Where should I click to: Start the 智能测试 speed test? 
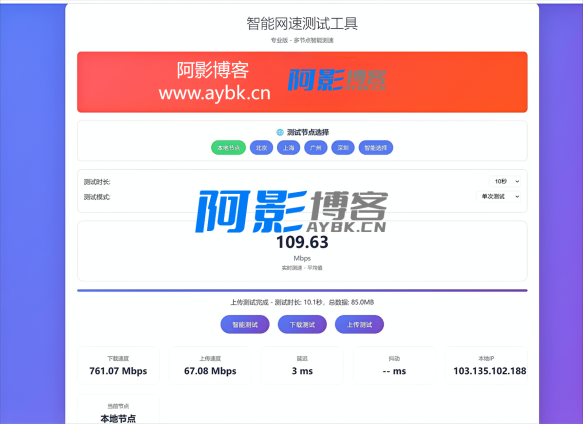point(245,324)
